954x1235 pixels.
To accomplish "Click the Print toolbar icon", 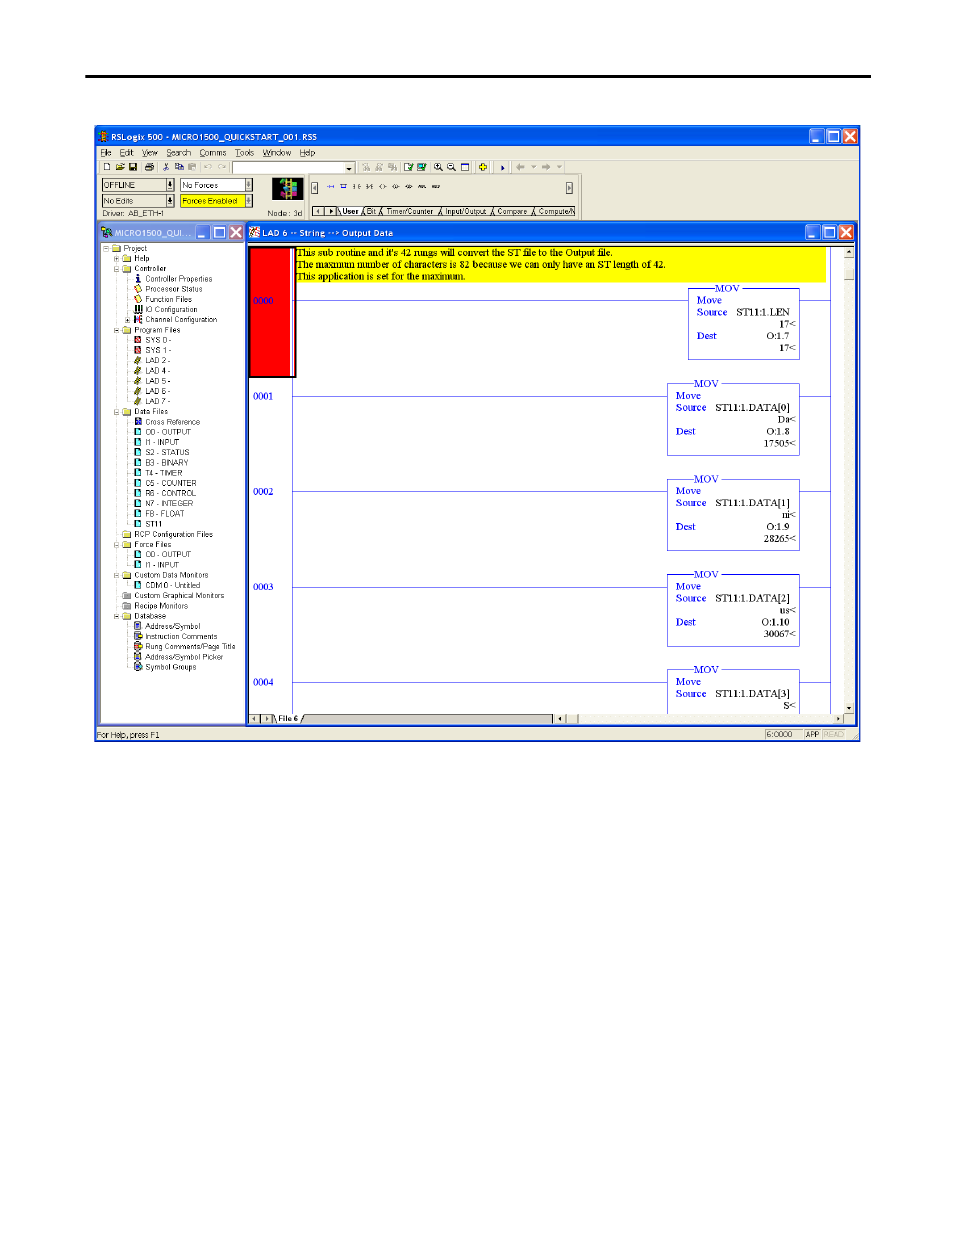I will coord(149,167).
